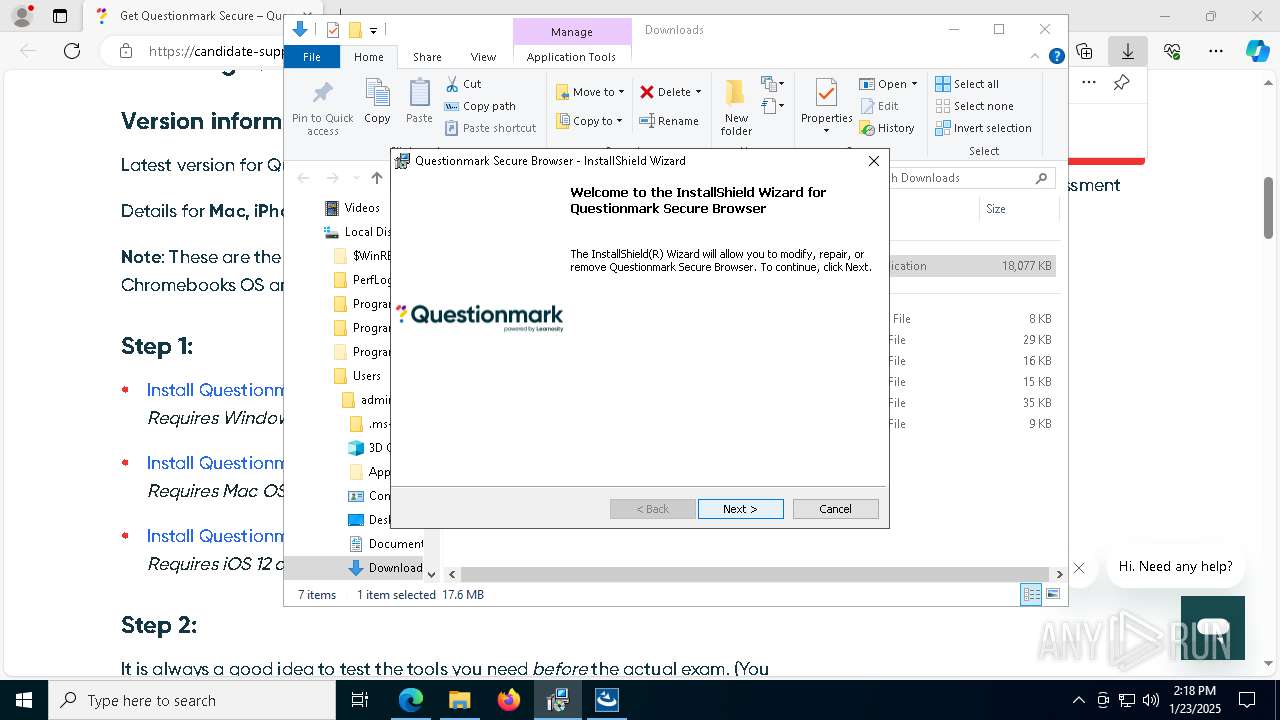This screenshot has height=720, width=1280.
Task: Create a New folder
Action: pos(736,108)
